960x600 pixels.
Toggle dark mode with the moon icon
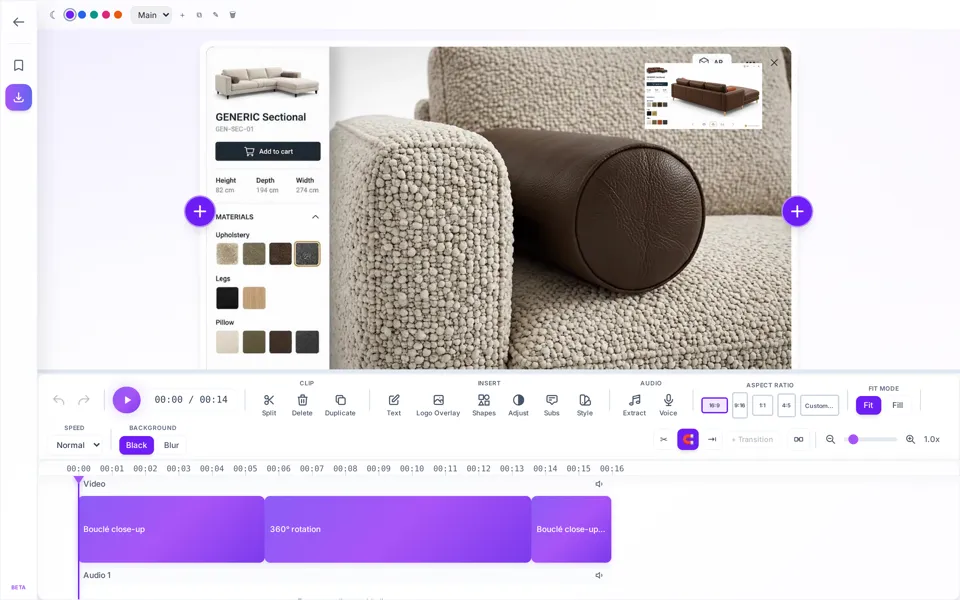click(53, 15)
